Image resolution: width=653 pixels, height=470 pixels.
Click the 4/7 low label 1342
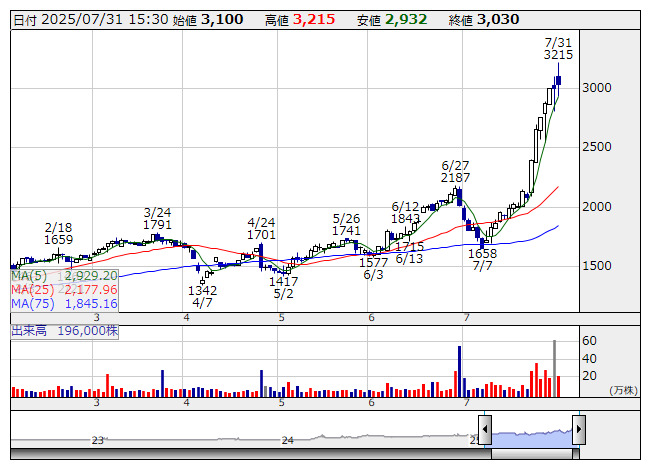203,289
